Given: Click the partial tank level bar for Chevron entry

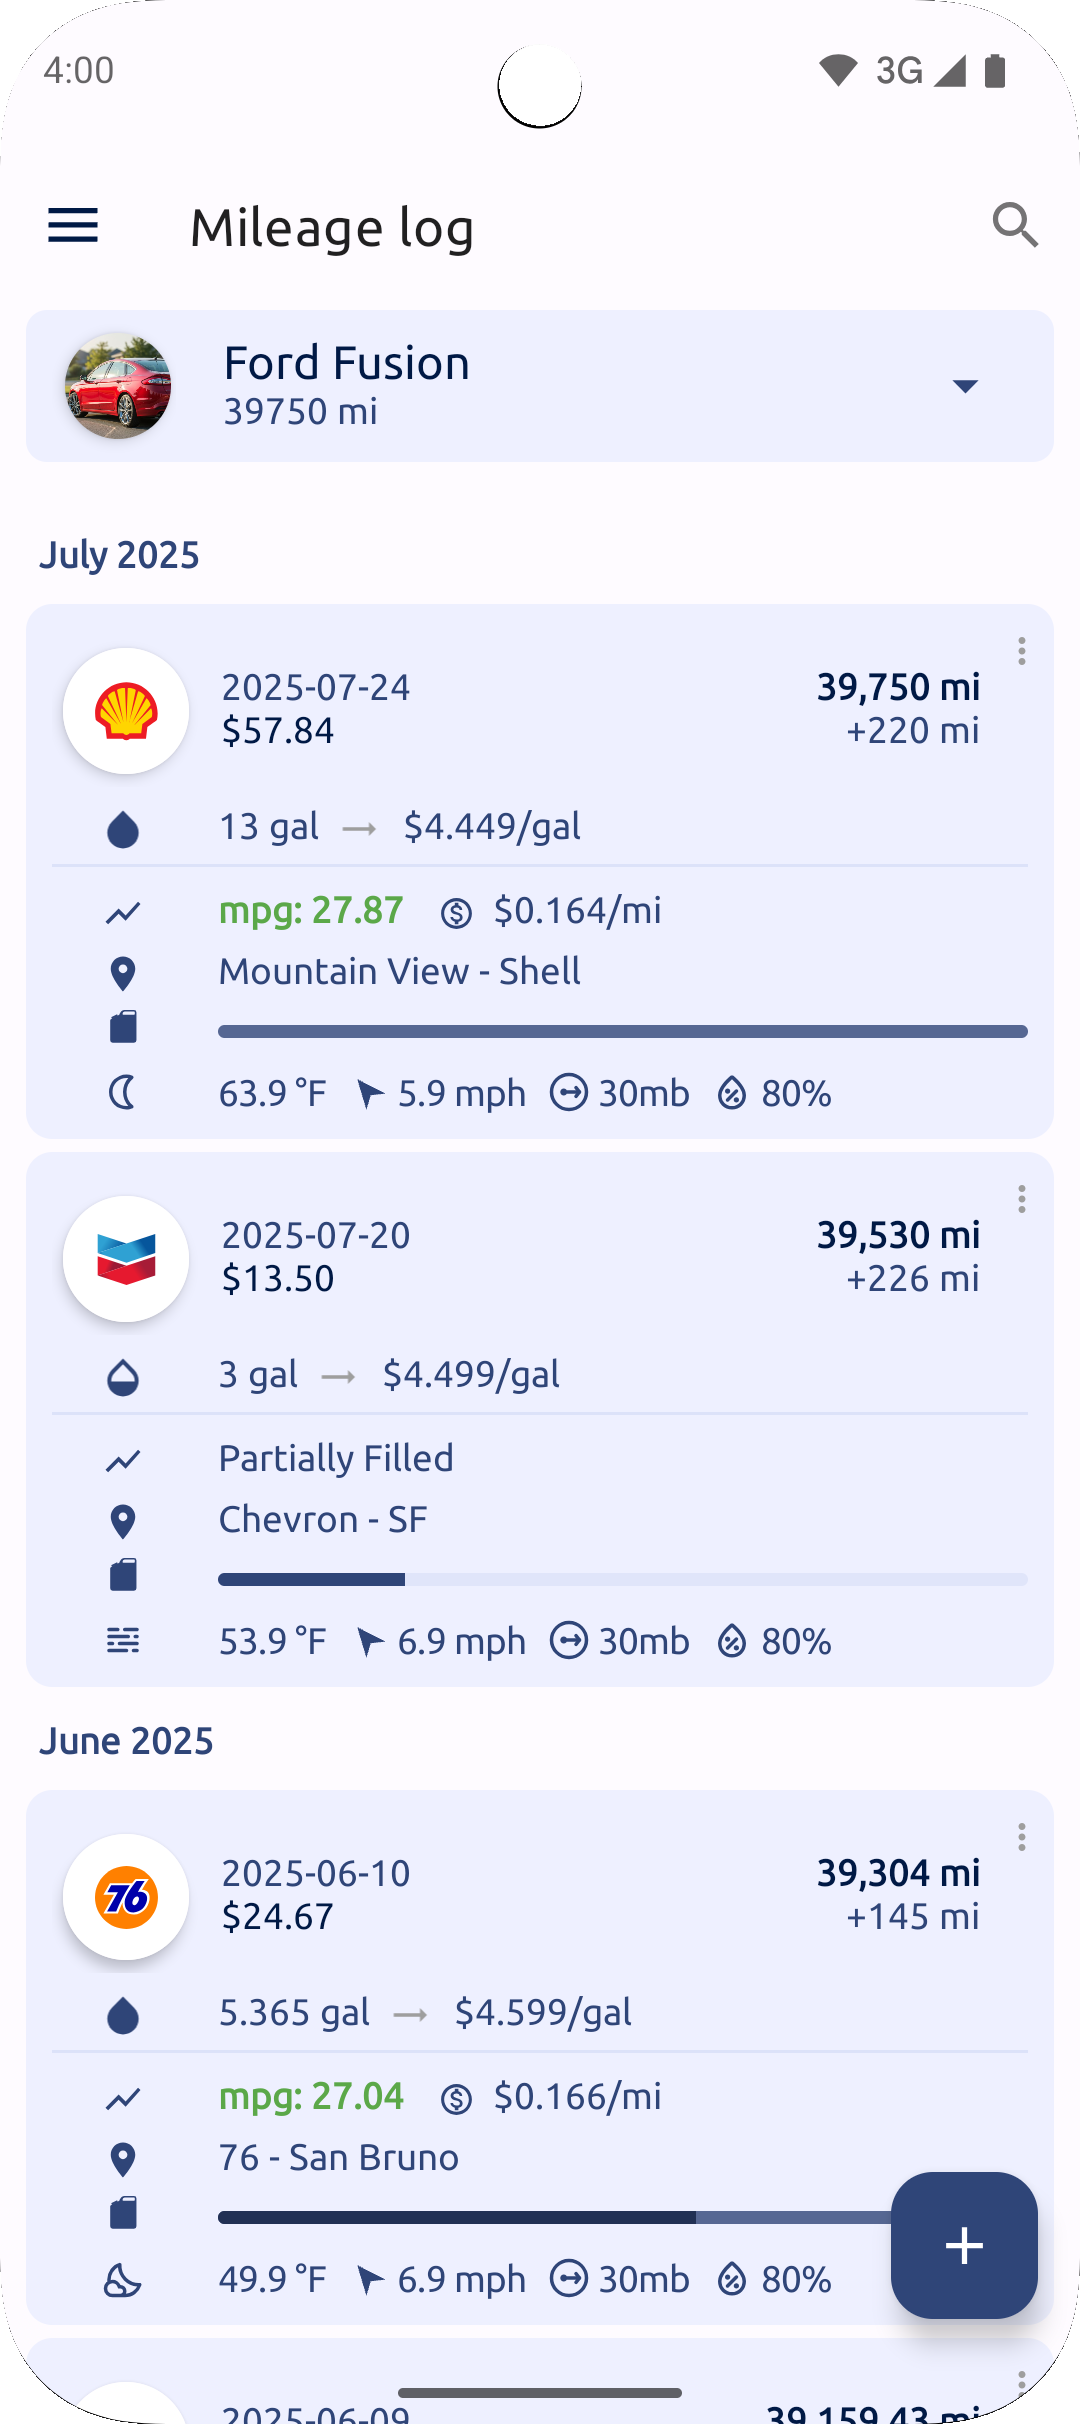Looking at the screenshot, I should tap(623, 1579).
